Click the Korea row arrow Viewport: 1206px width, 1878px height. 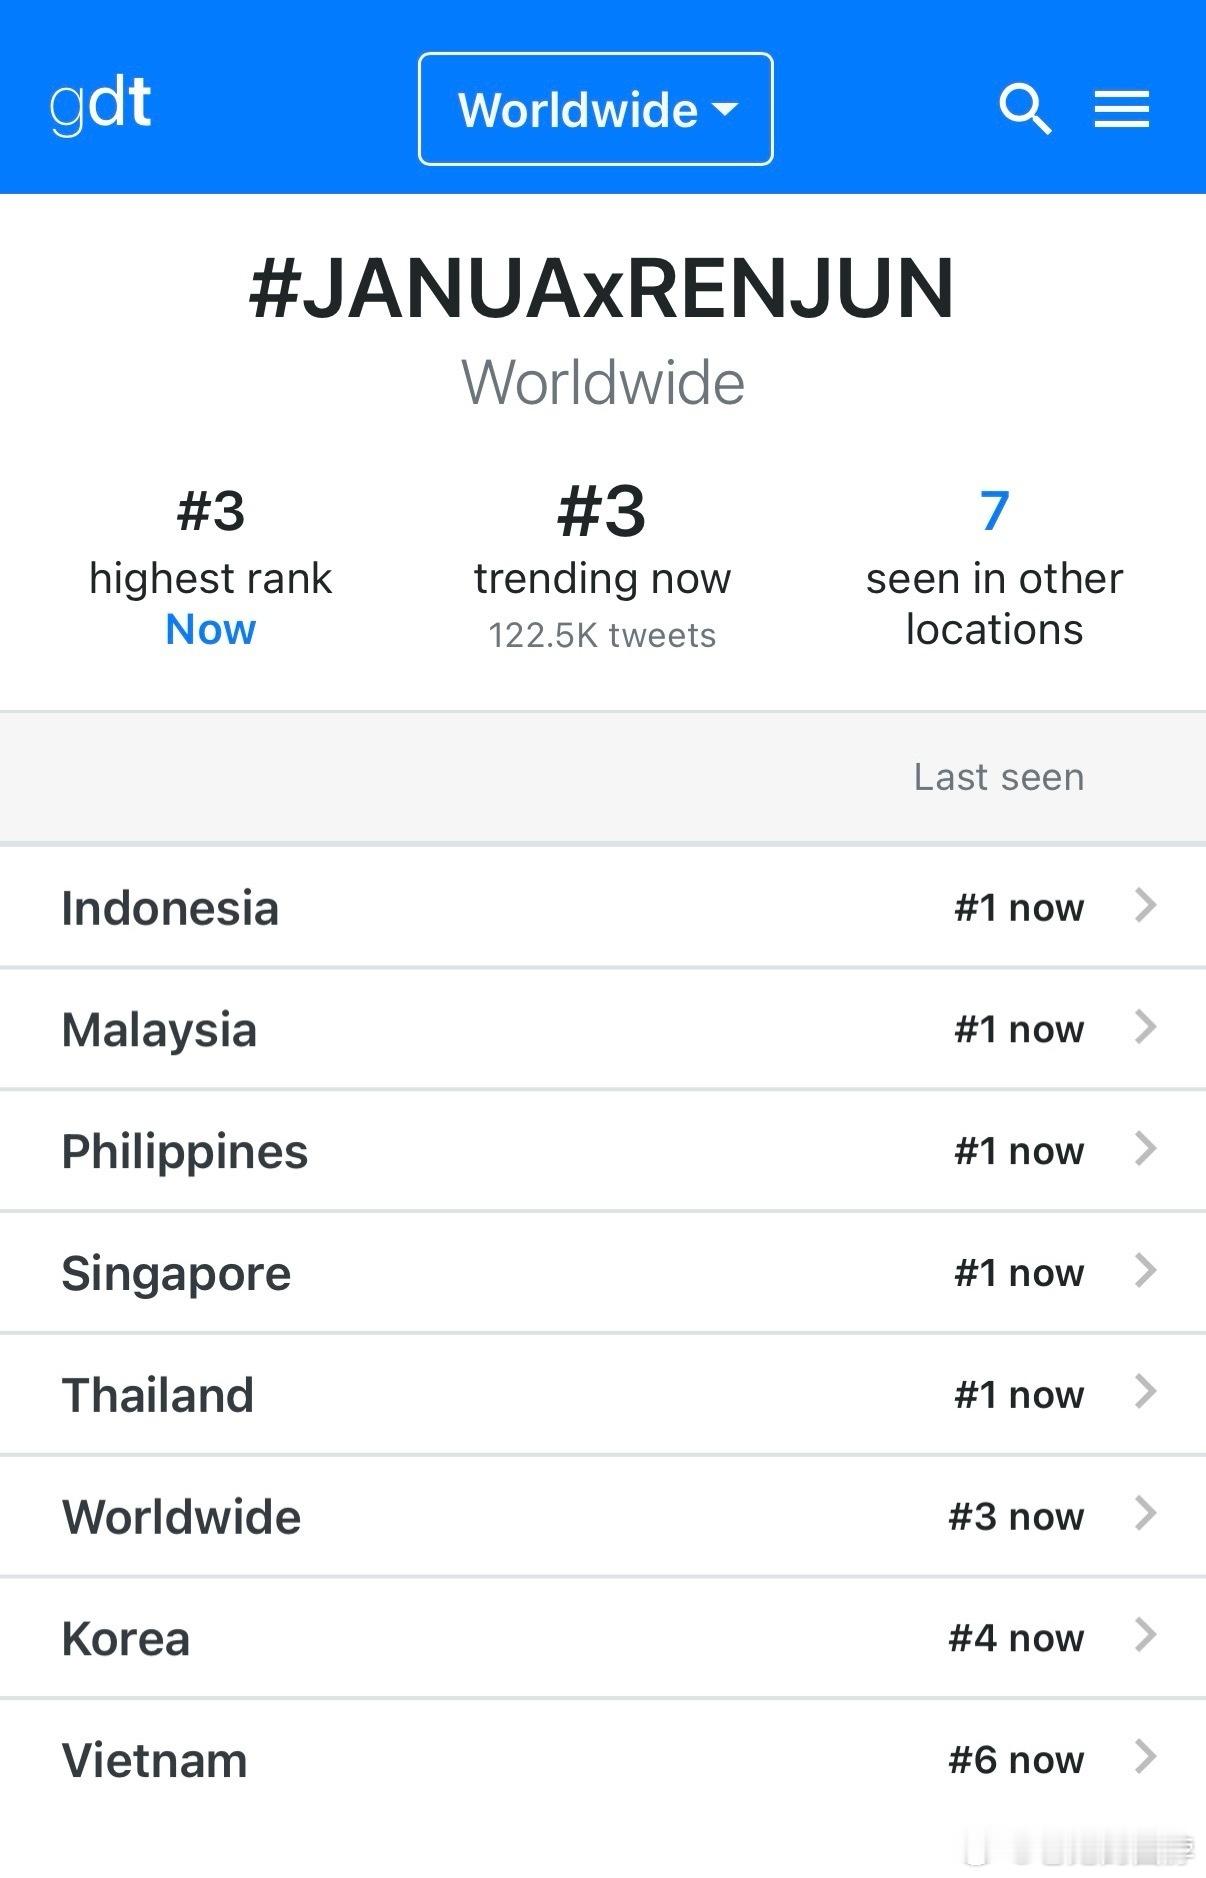[1146, 1636]
